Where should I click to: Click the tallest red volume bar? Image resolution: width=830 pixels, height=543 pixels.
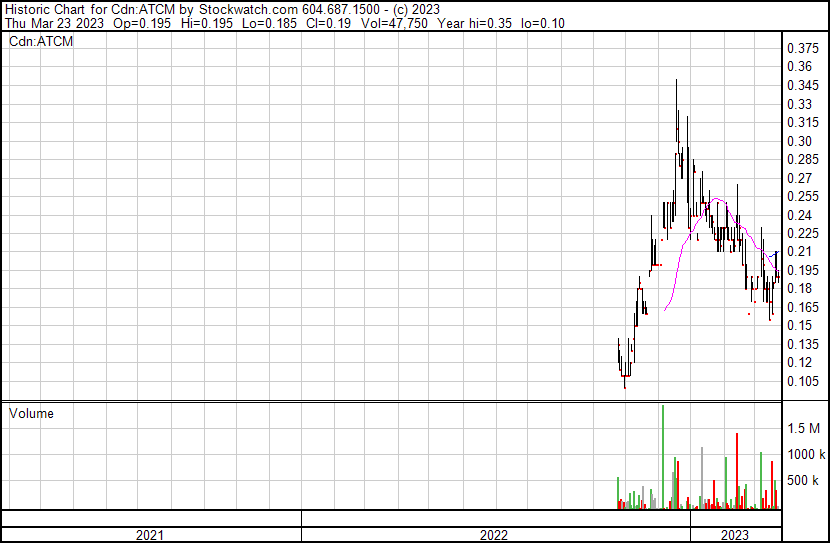coord(737,470)
